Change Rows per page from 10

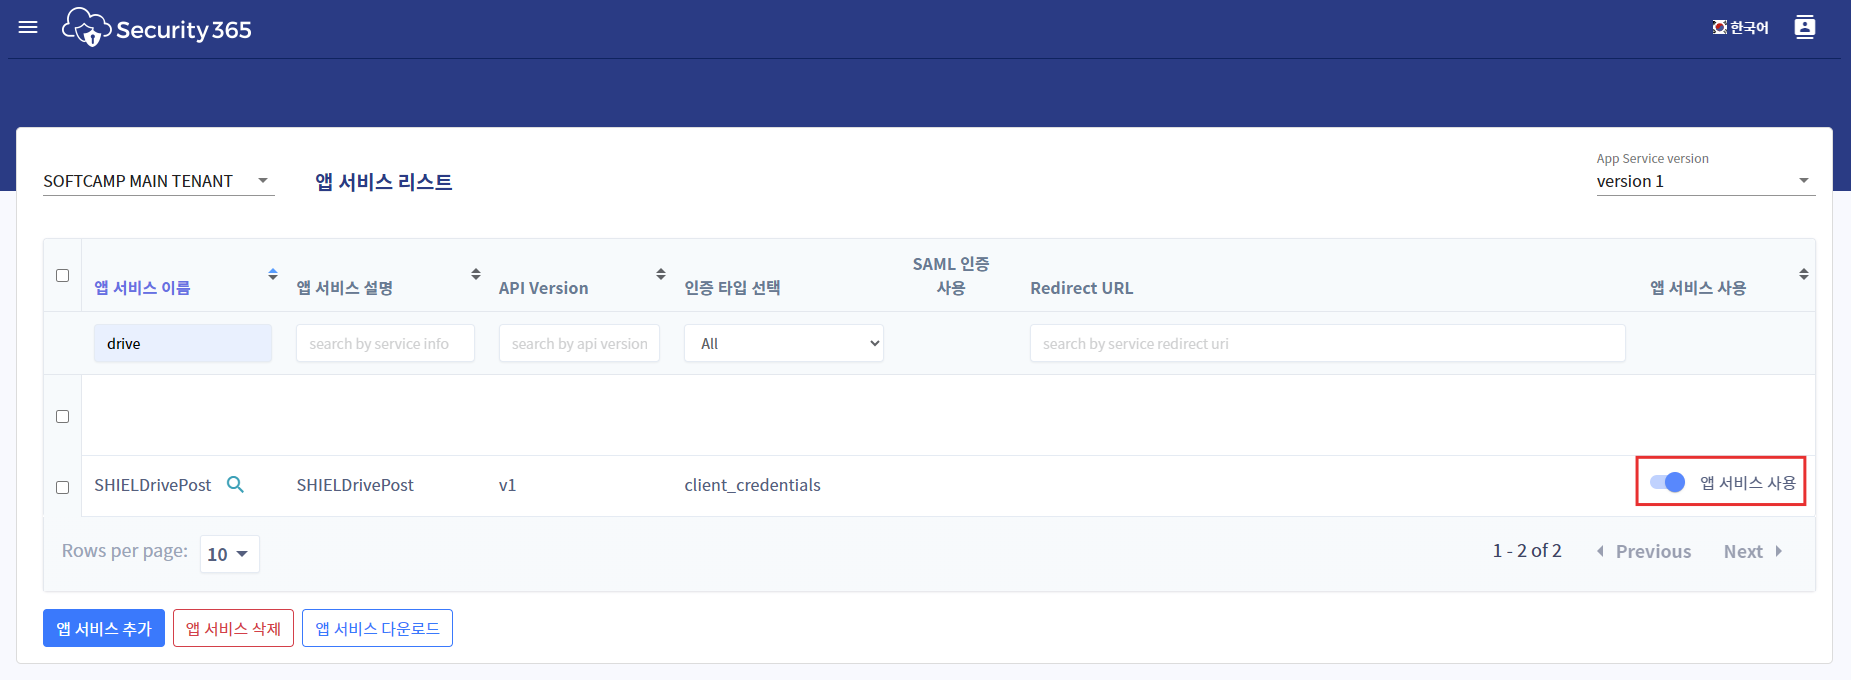point(229,554)
